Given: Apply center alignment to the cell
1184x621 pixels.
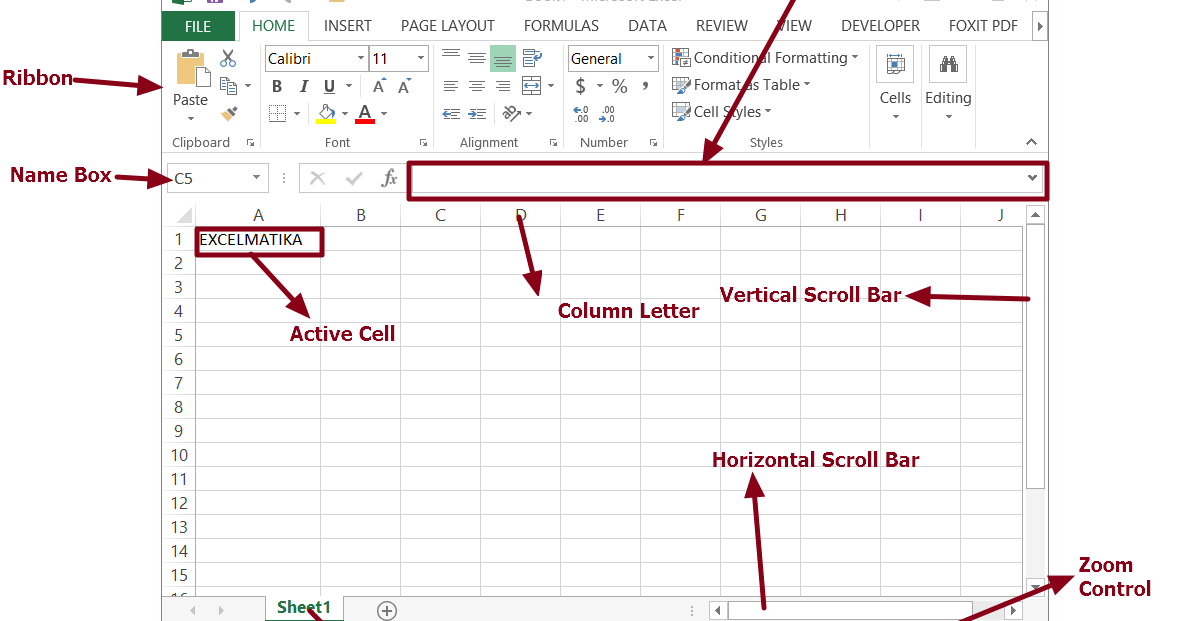Looking at the screenshot, I should point(475,85).
